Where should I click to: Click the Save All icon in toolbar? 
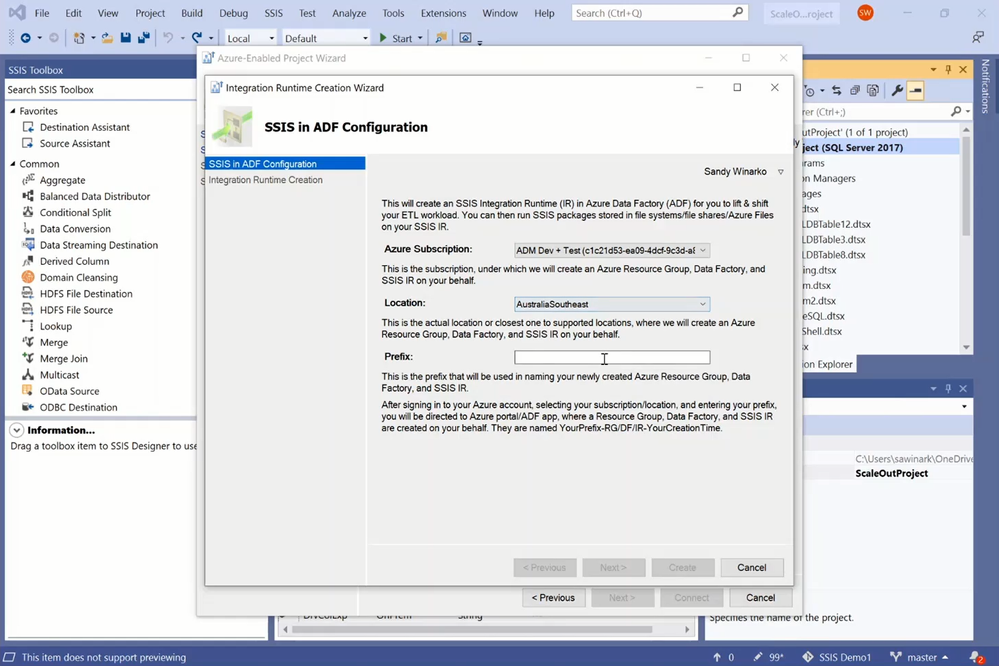point(144,38)
